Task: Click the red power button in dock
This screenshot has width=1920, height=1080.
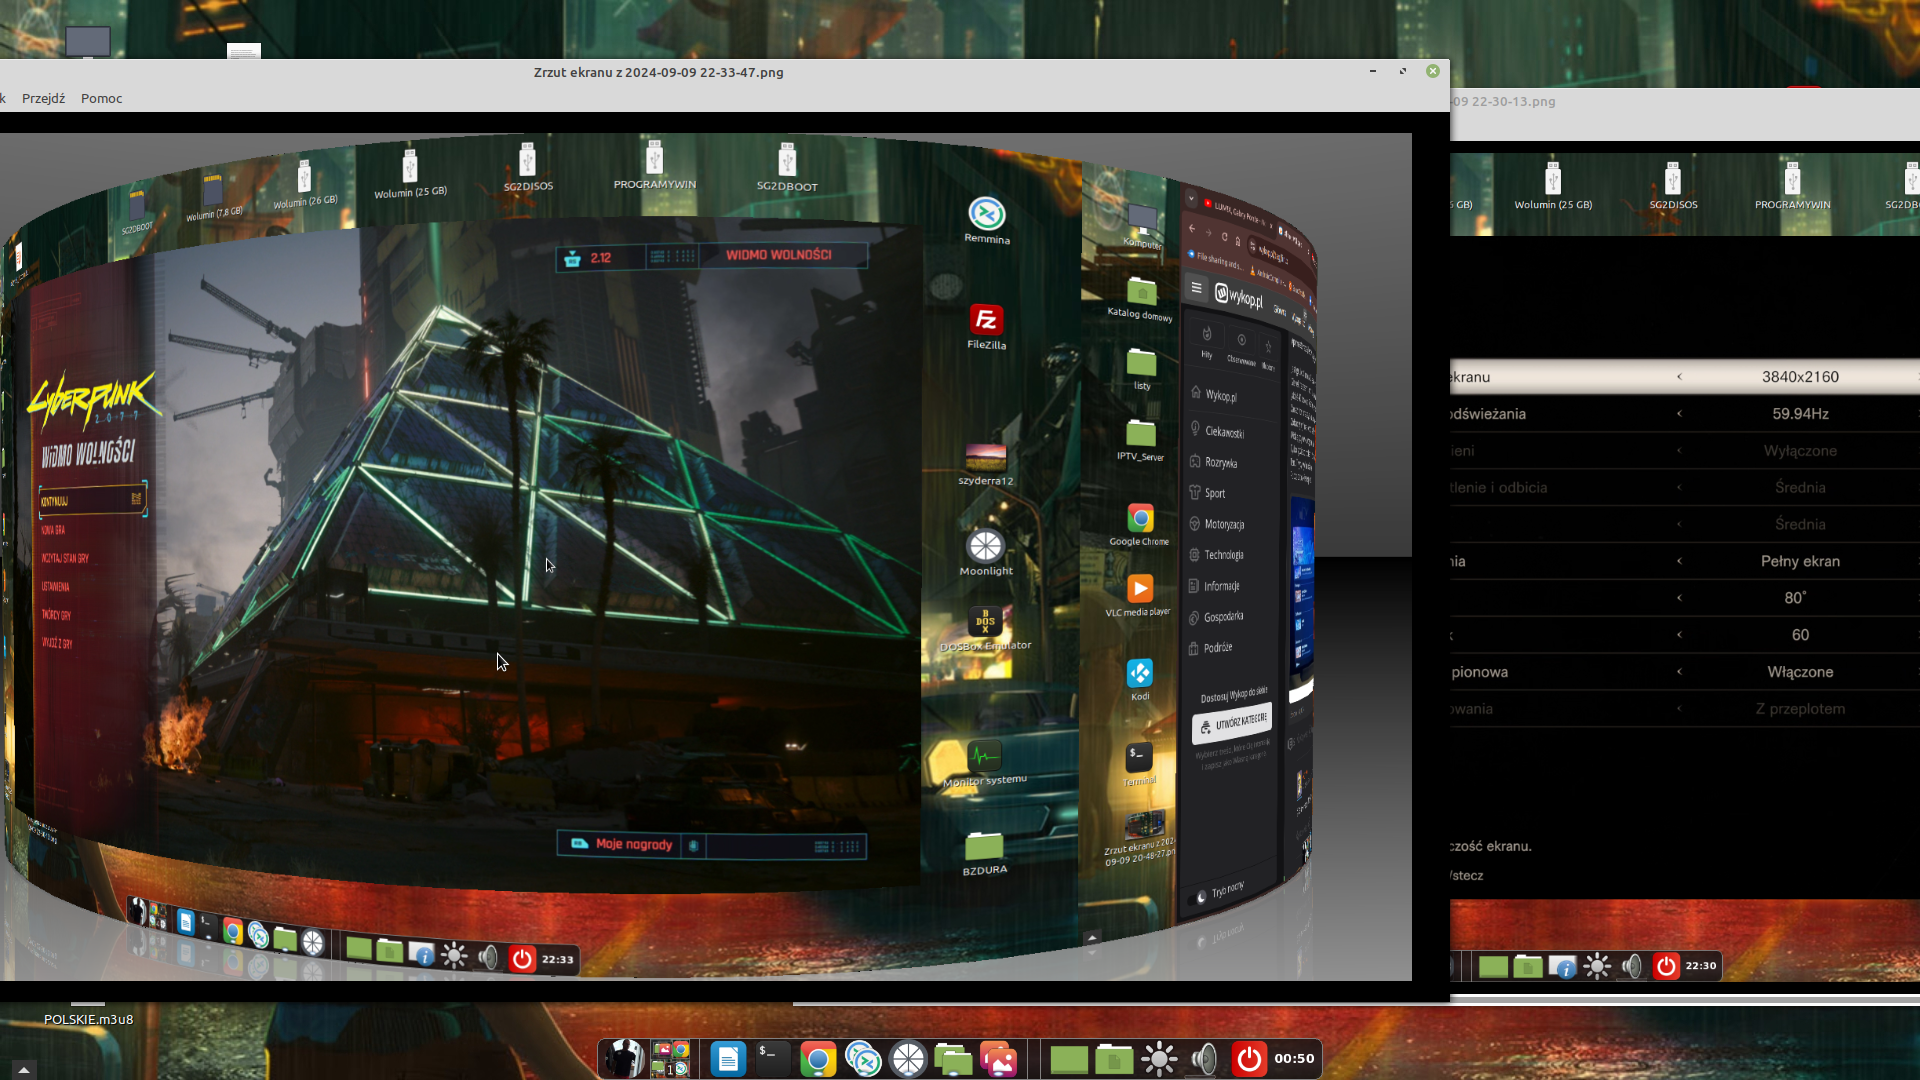Action: point(1249,1058)
